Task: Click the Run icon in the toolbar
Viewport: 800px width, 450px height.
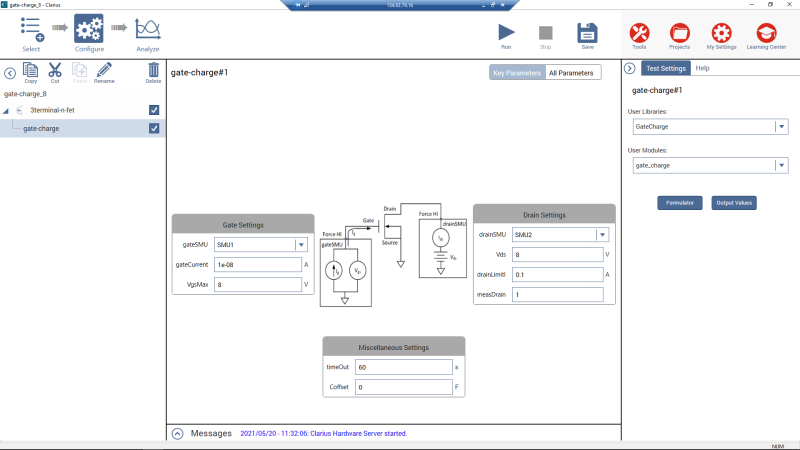Action: [506, 32]
